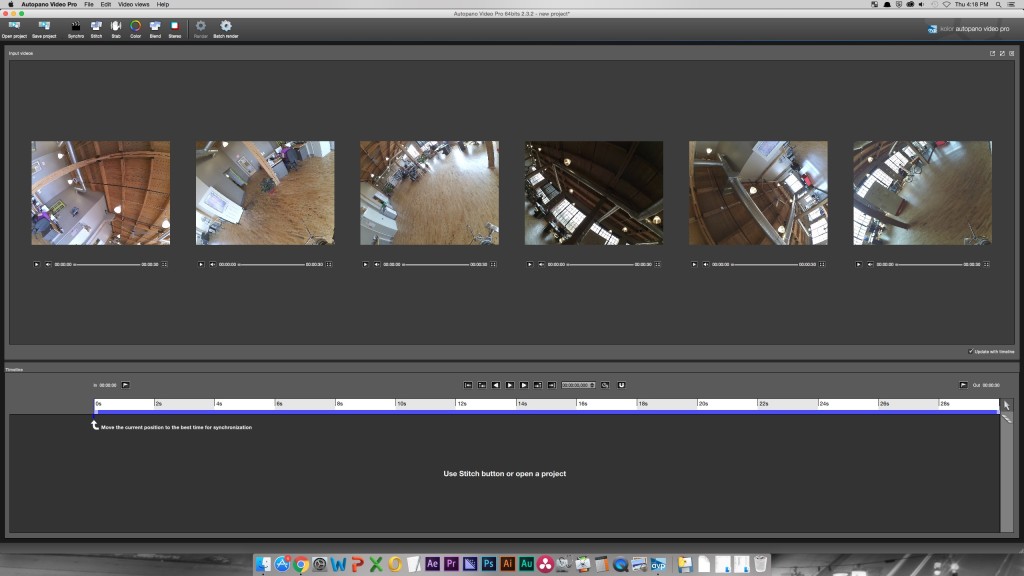Mute the fifth input video
This screenshot has width=1024, height=576.
pyautogui.click(x=706, y=264)
